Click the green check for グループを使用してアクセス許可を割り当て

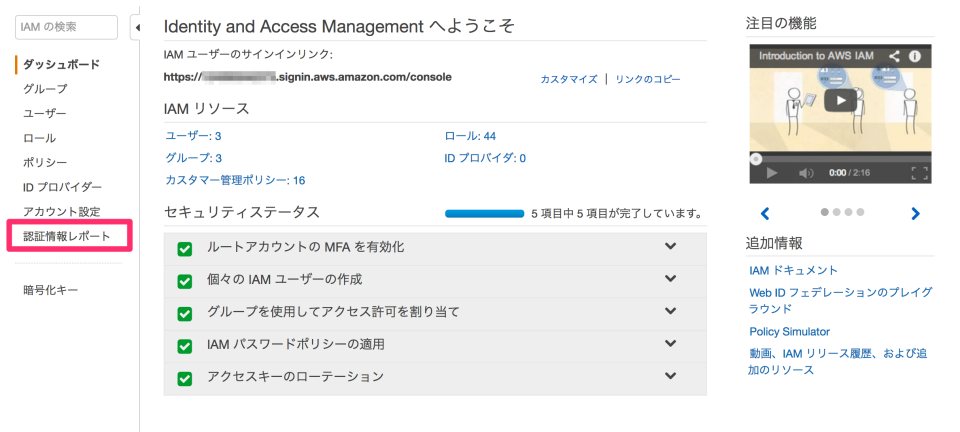point(184,314)
